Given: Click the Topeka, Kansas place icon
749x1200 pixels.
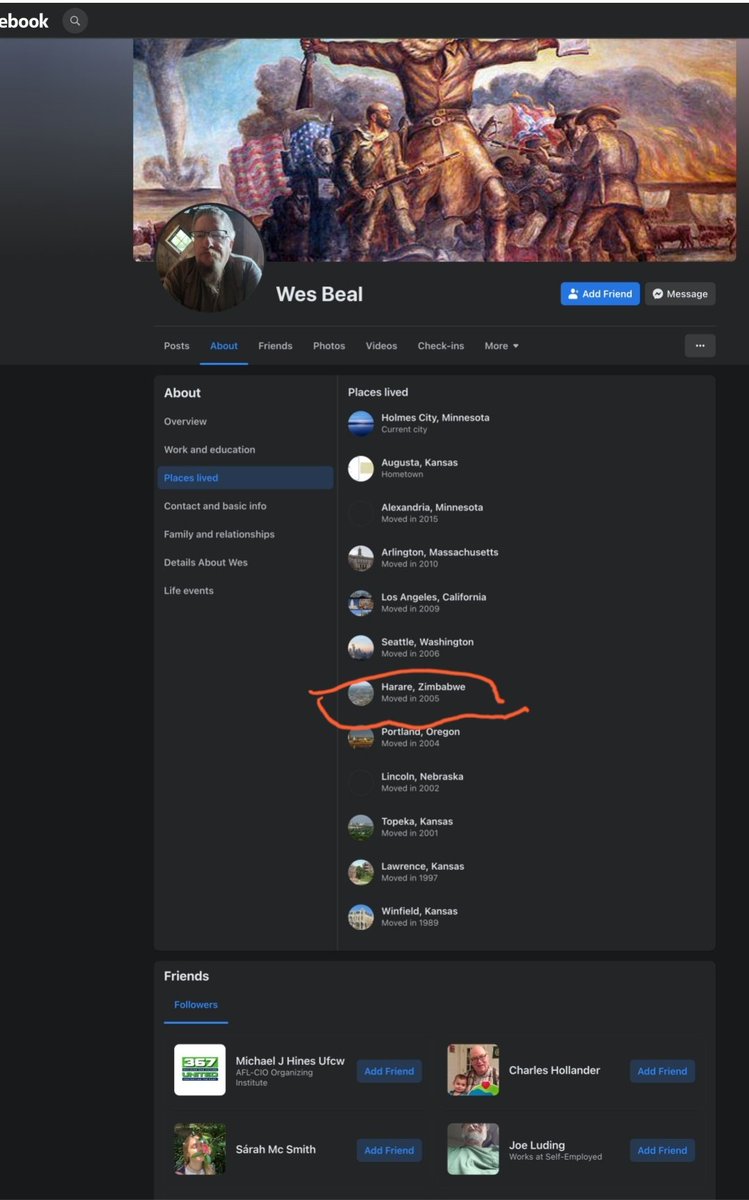Looking at the screenshot, I should coord(361,827).
